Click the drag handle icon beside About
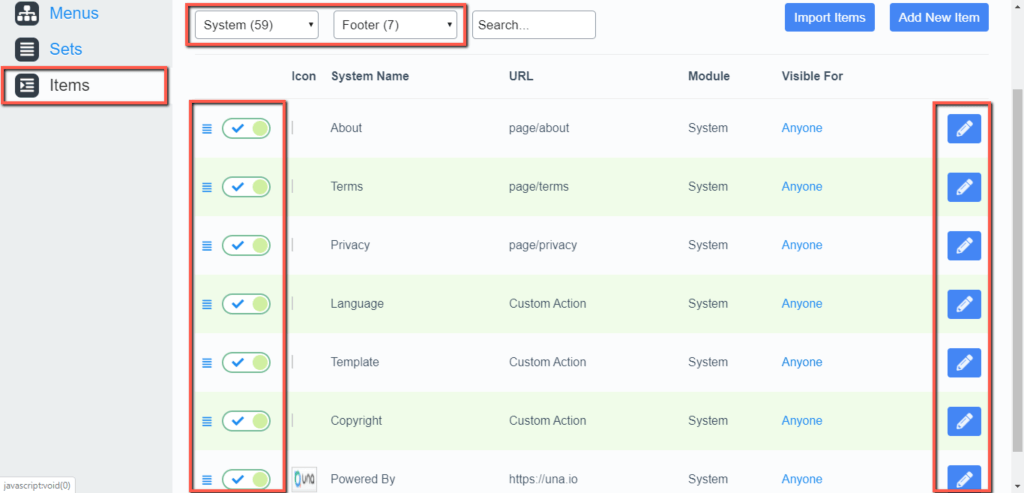This screenshot has width=1024, height=493. [x=207, y=129]
